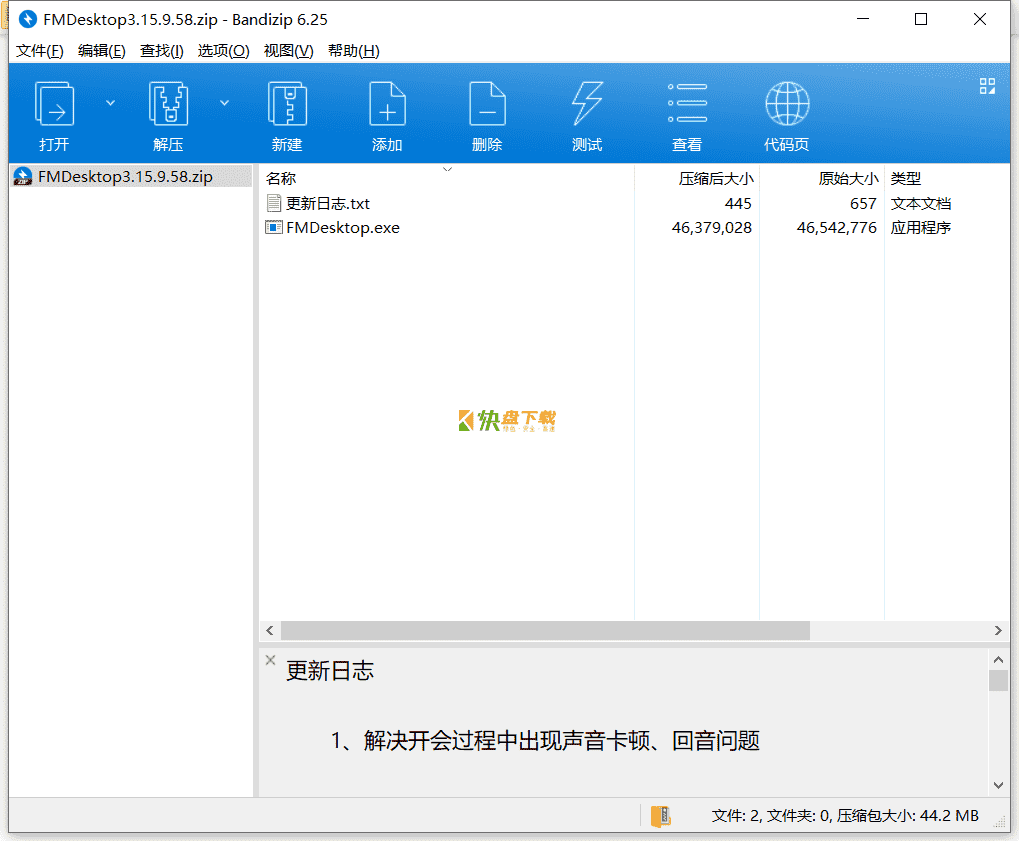Click the archive icon in the status bar

(660, 816)
